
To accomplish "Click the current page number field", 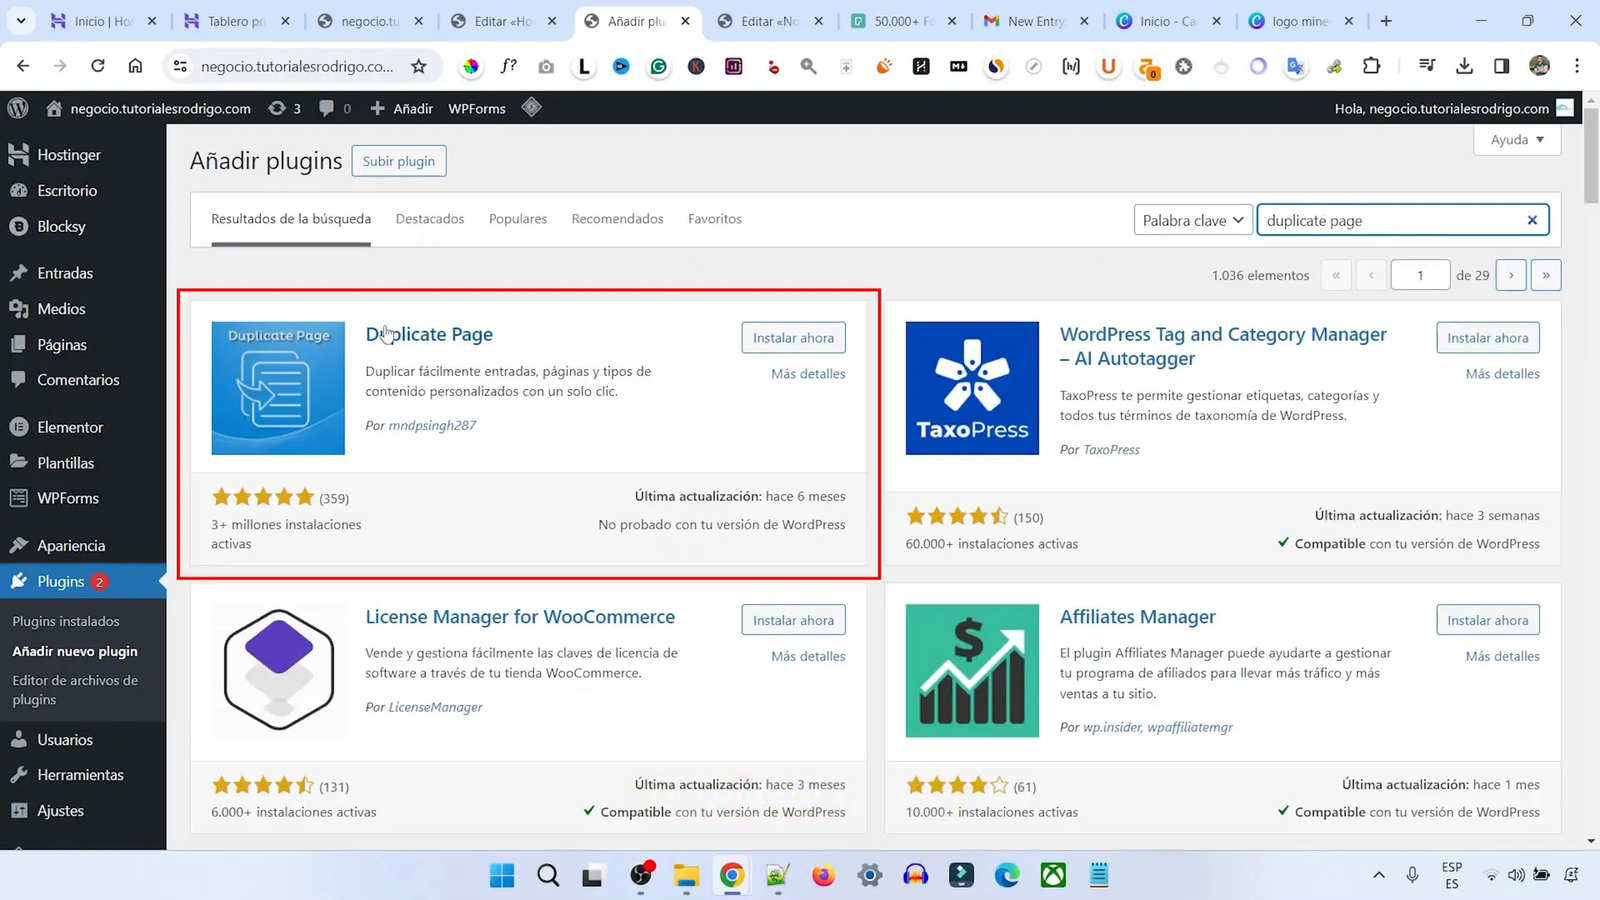I will click(1419, 275).
